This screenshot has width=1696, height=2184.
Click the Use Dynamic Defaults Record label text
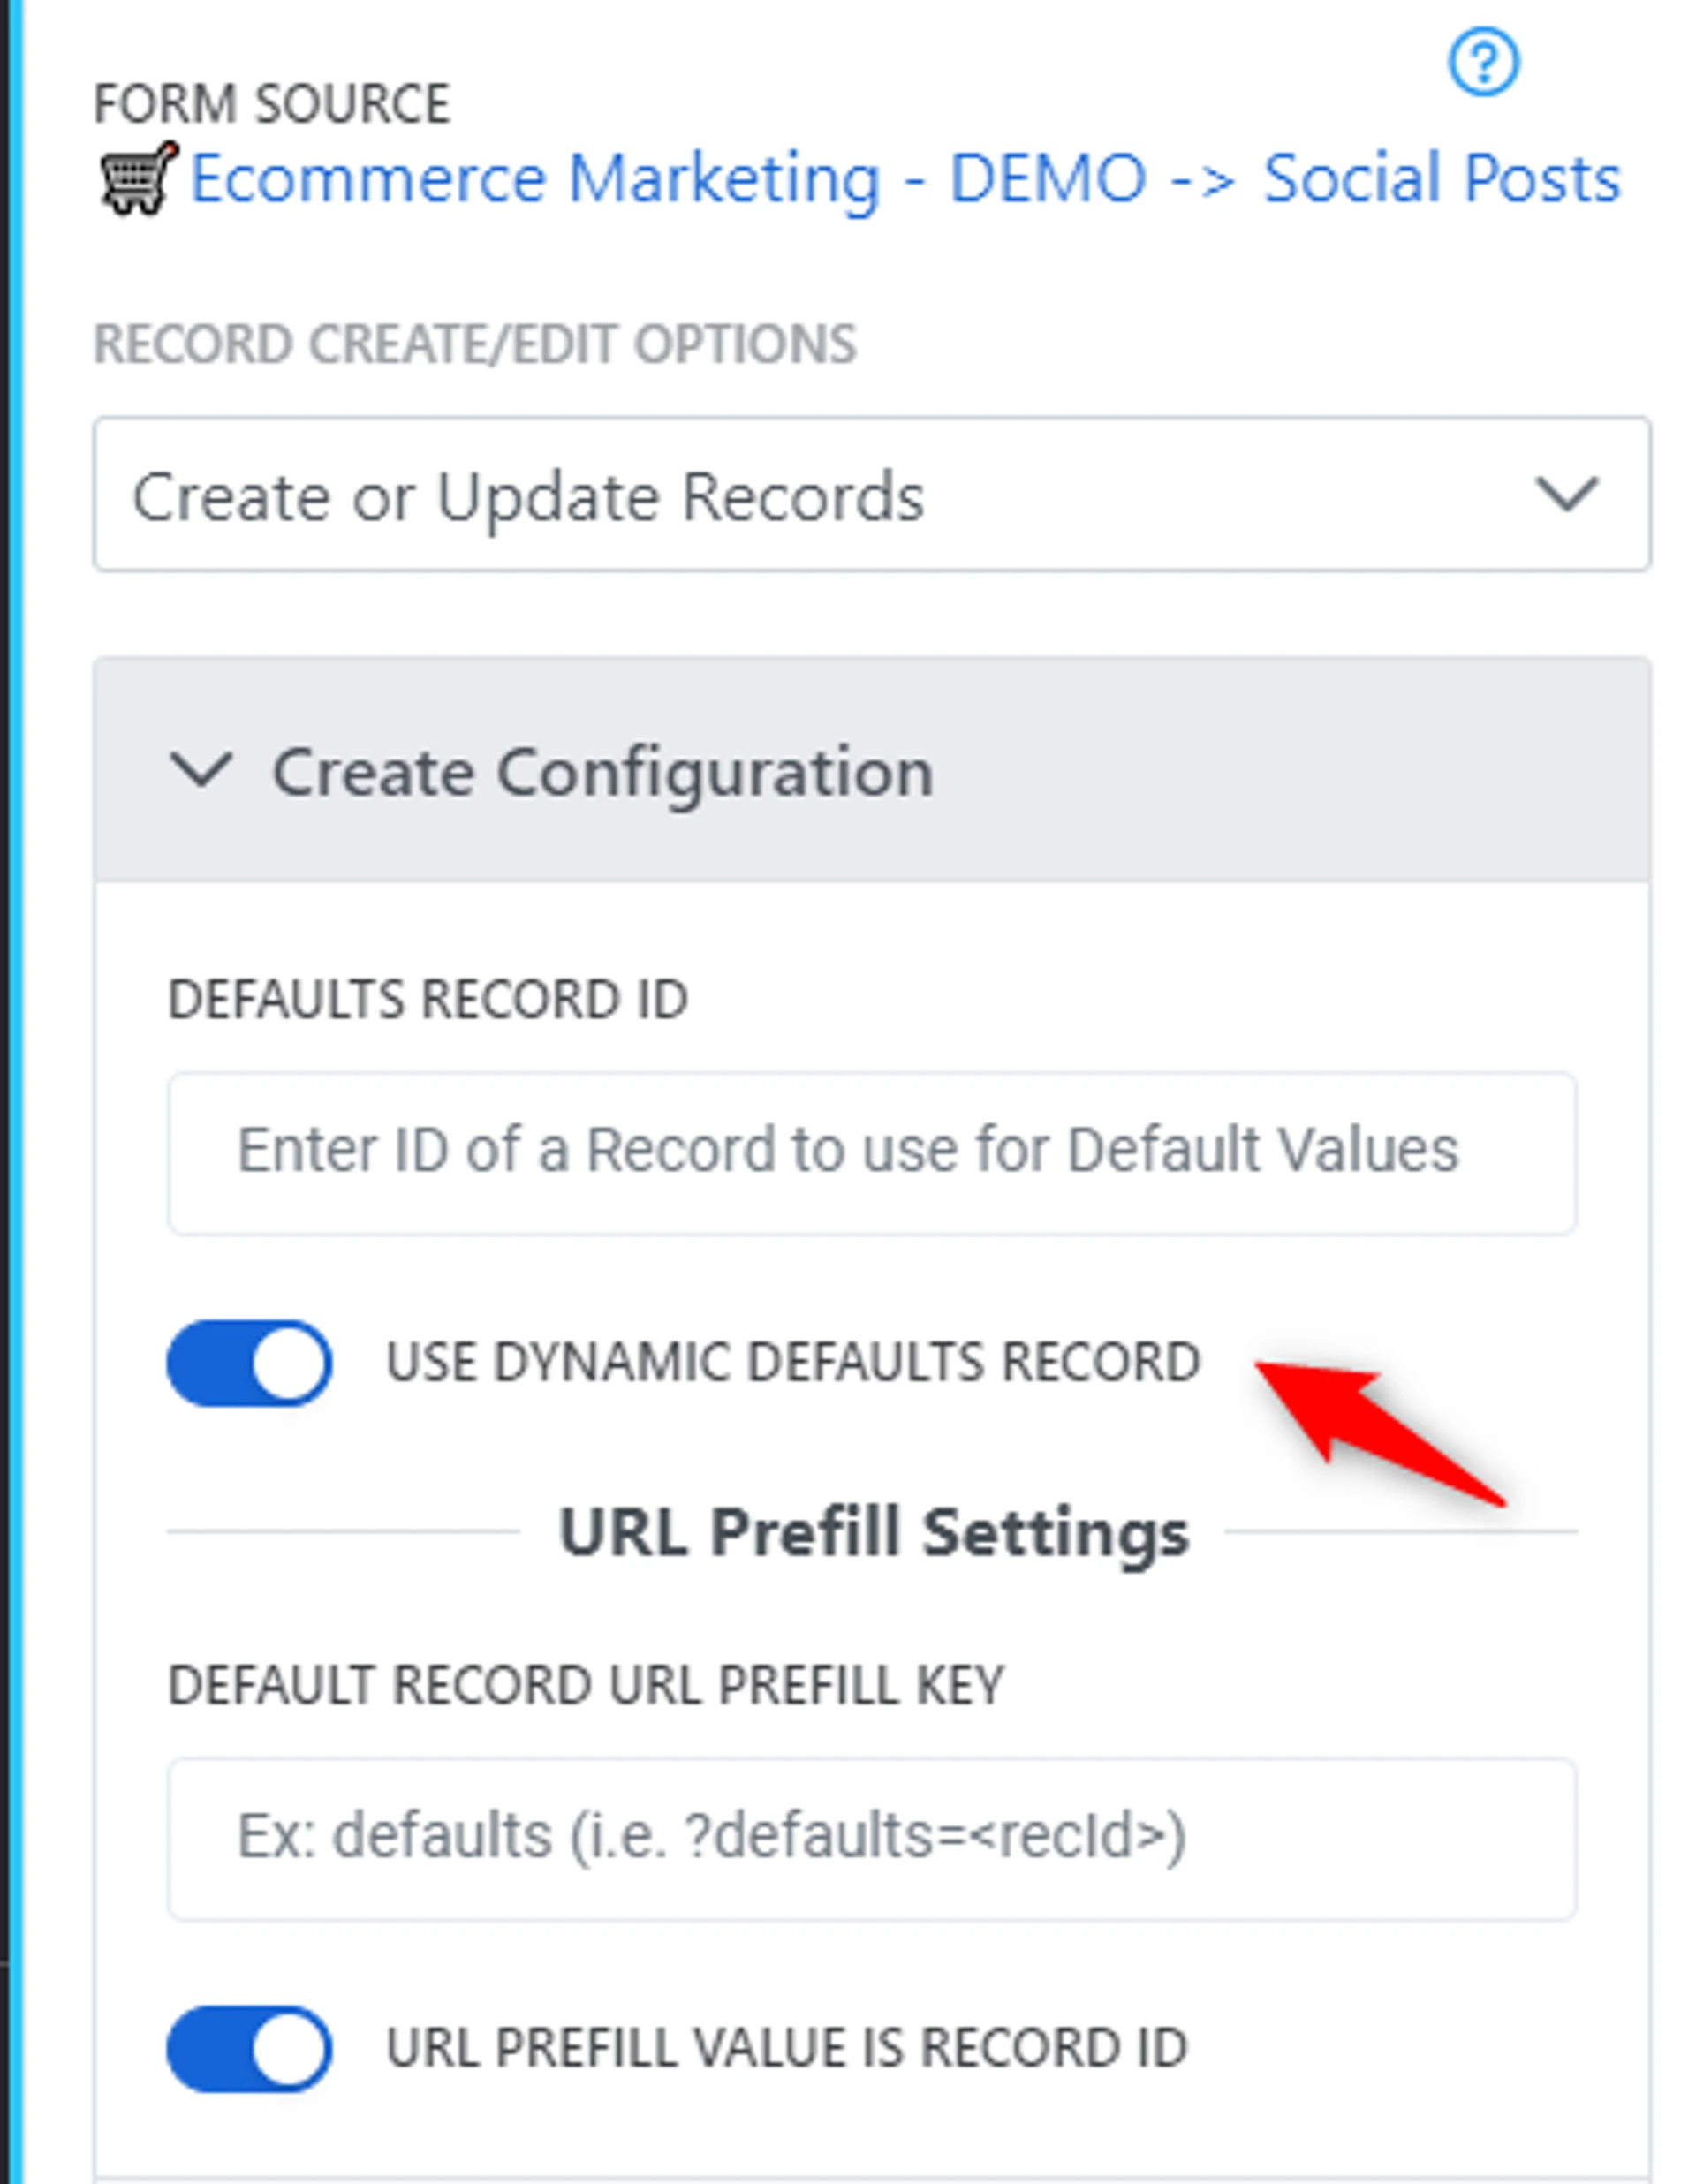(x=793, y=1362)
